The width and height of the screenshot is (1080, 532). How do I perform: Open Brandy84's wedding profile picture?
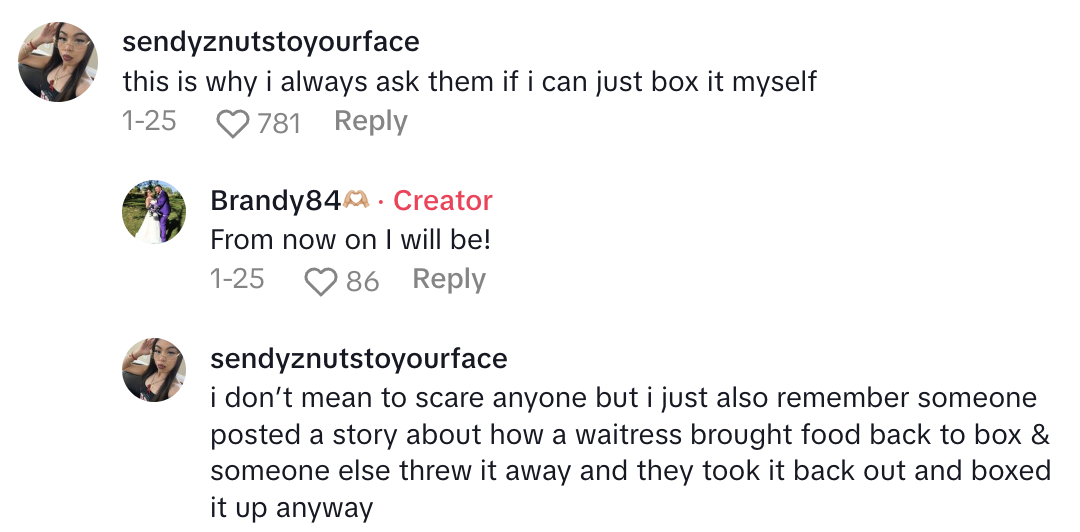click(x=154, y=212)
